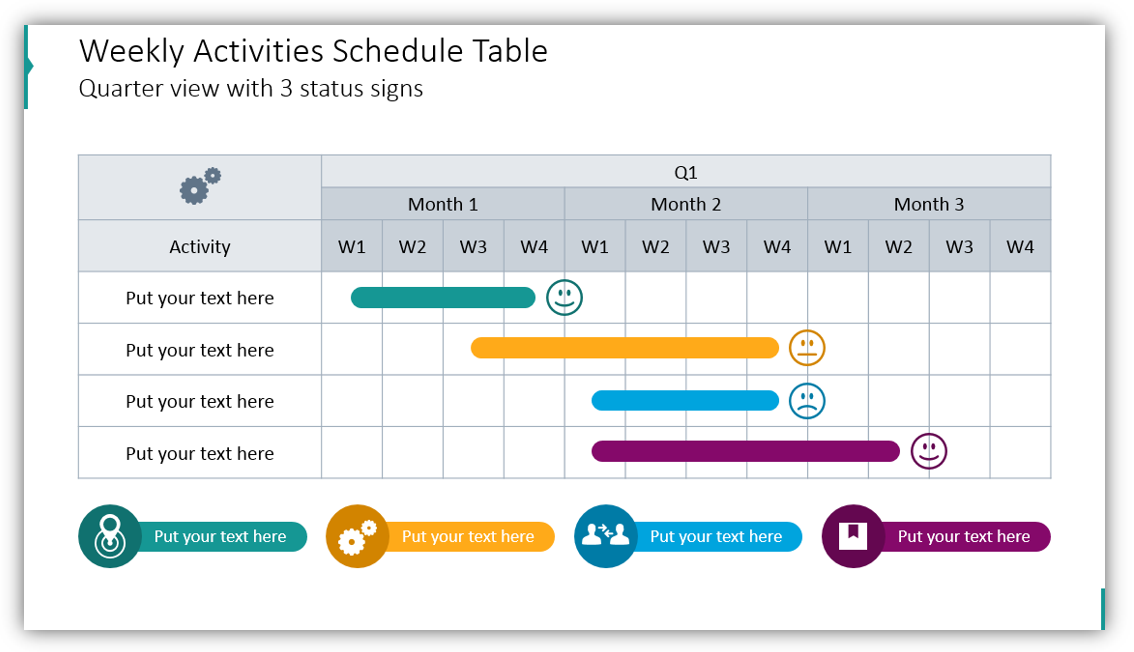Screen dimensions: 1134x652
Task: Click the orange gears legend icon
Action: coord(357,537)
